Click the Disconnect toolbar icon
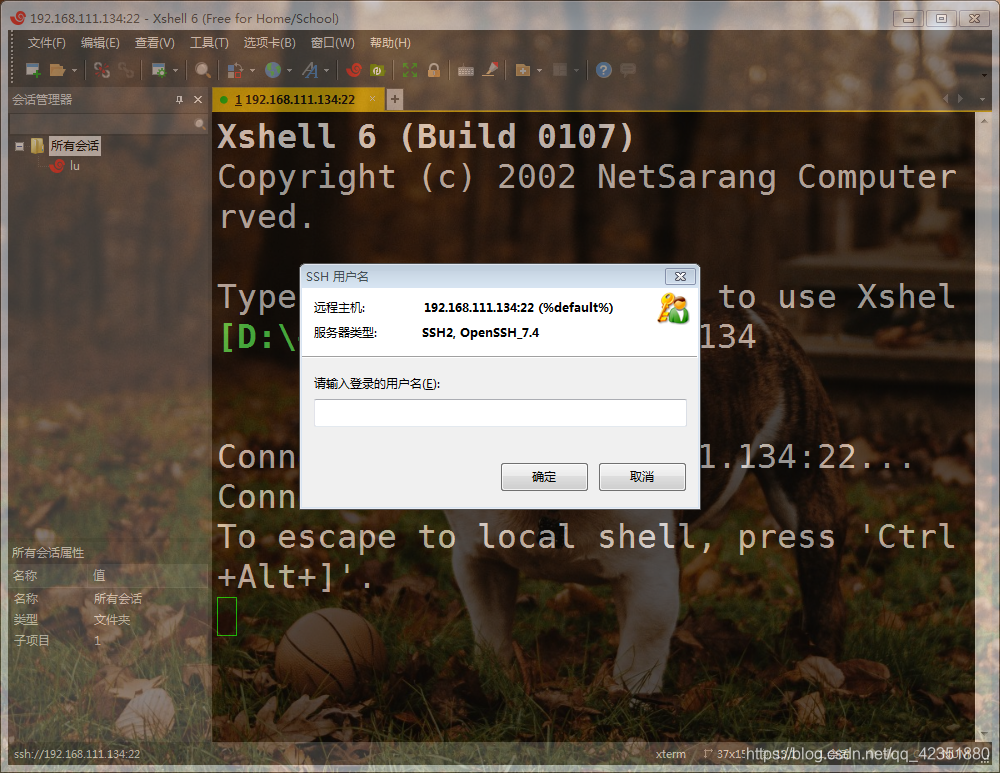 pos(101,70)
